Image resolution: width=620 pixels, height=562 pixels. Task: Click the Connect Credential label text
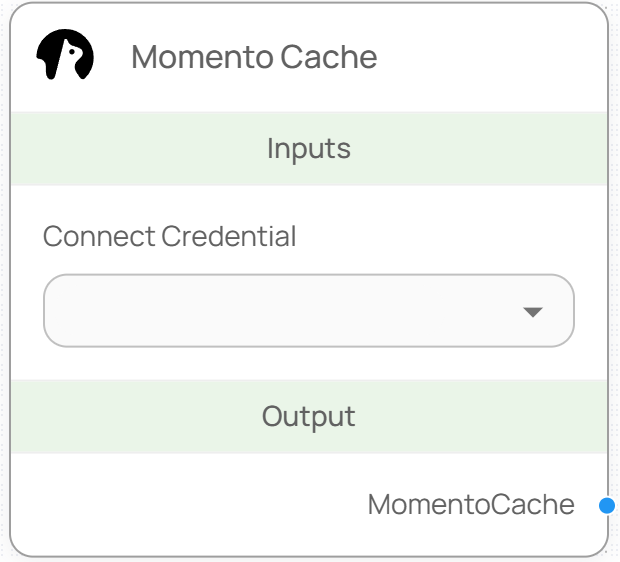tap(169, 237)
